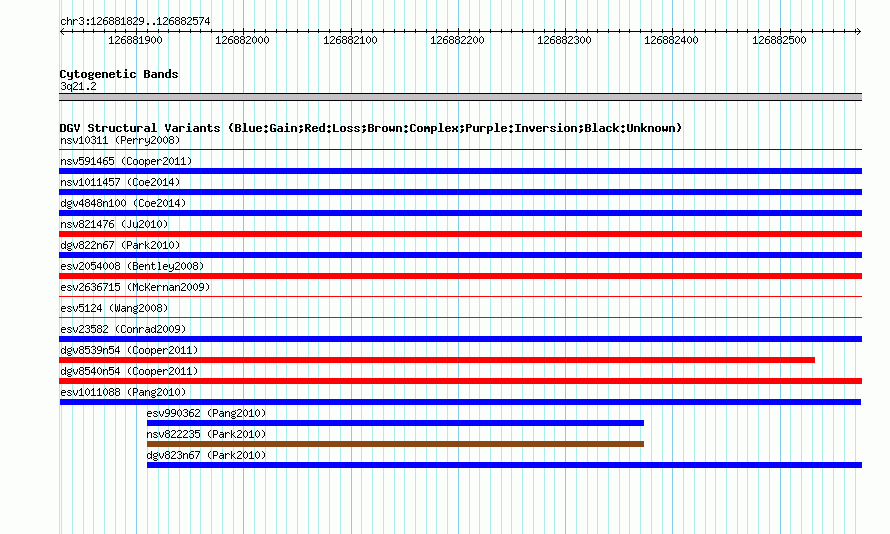Click the blue gain bar under nsv591465
The height and width of the screenshot is (534, 890).
tap(460, 171)
